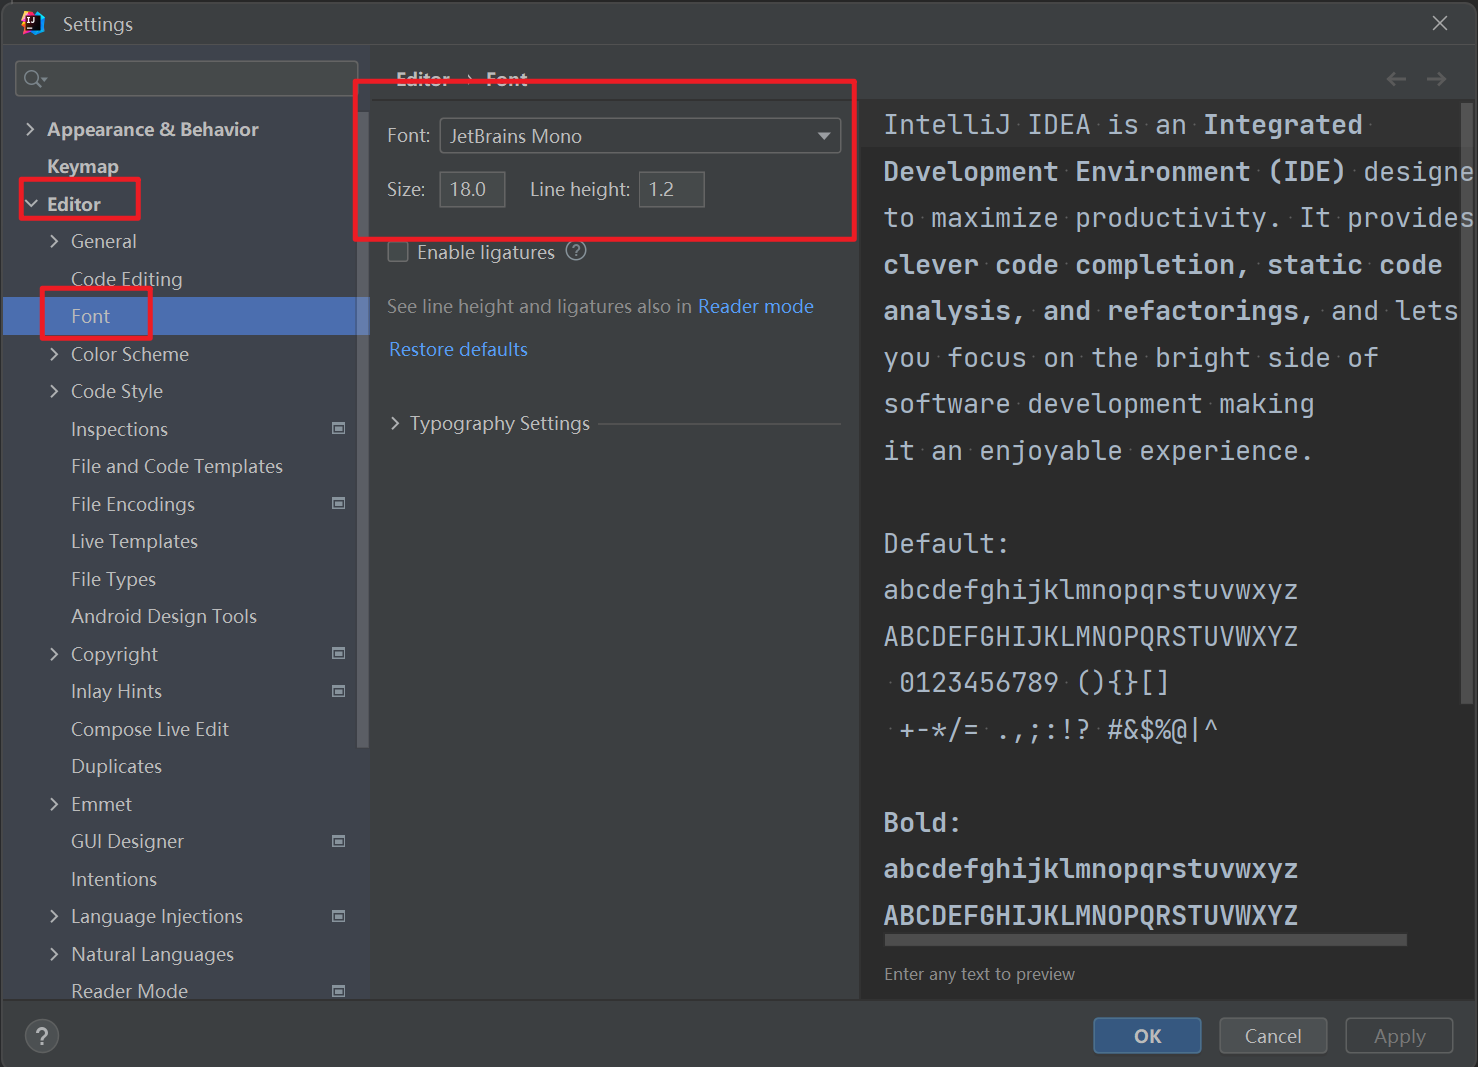Screen dimensions: 1478x1067
Task: Open File Types settings page
Action: [113, 579]
